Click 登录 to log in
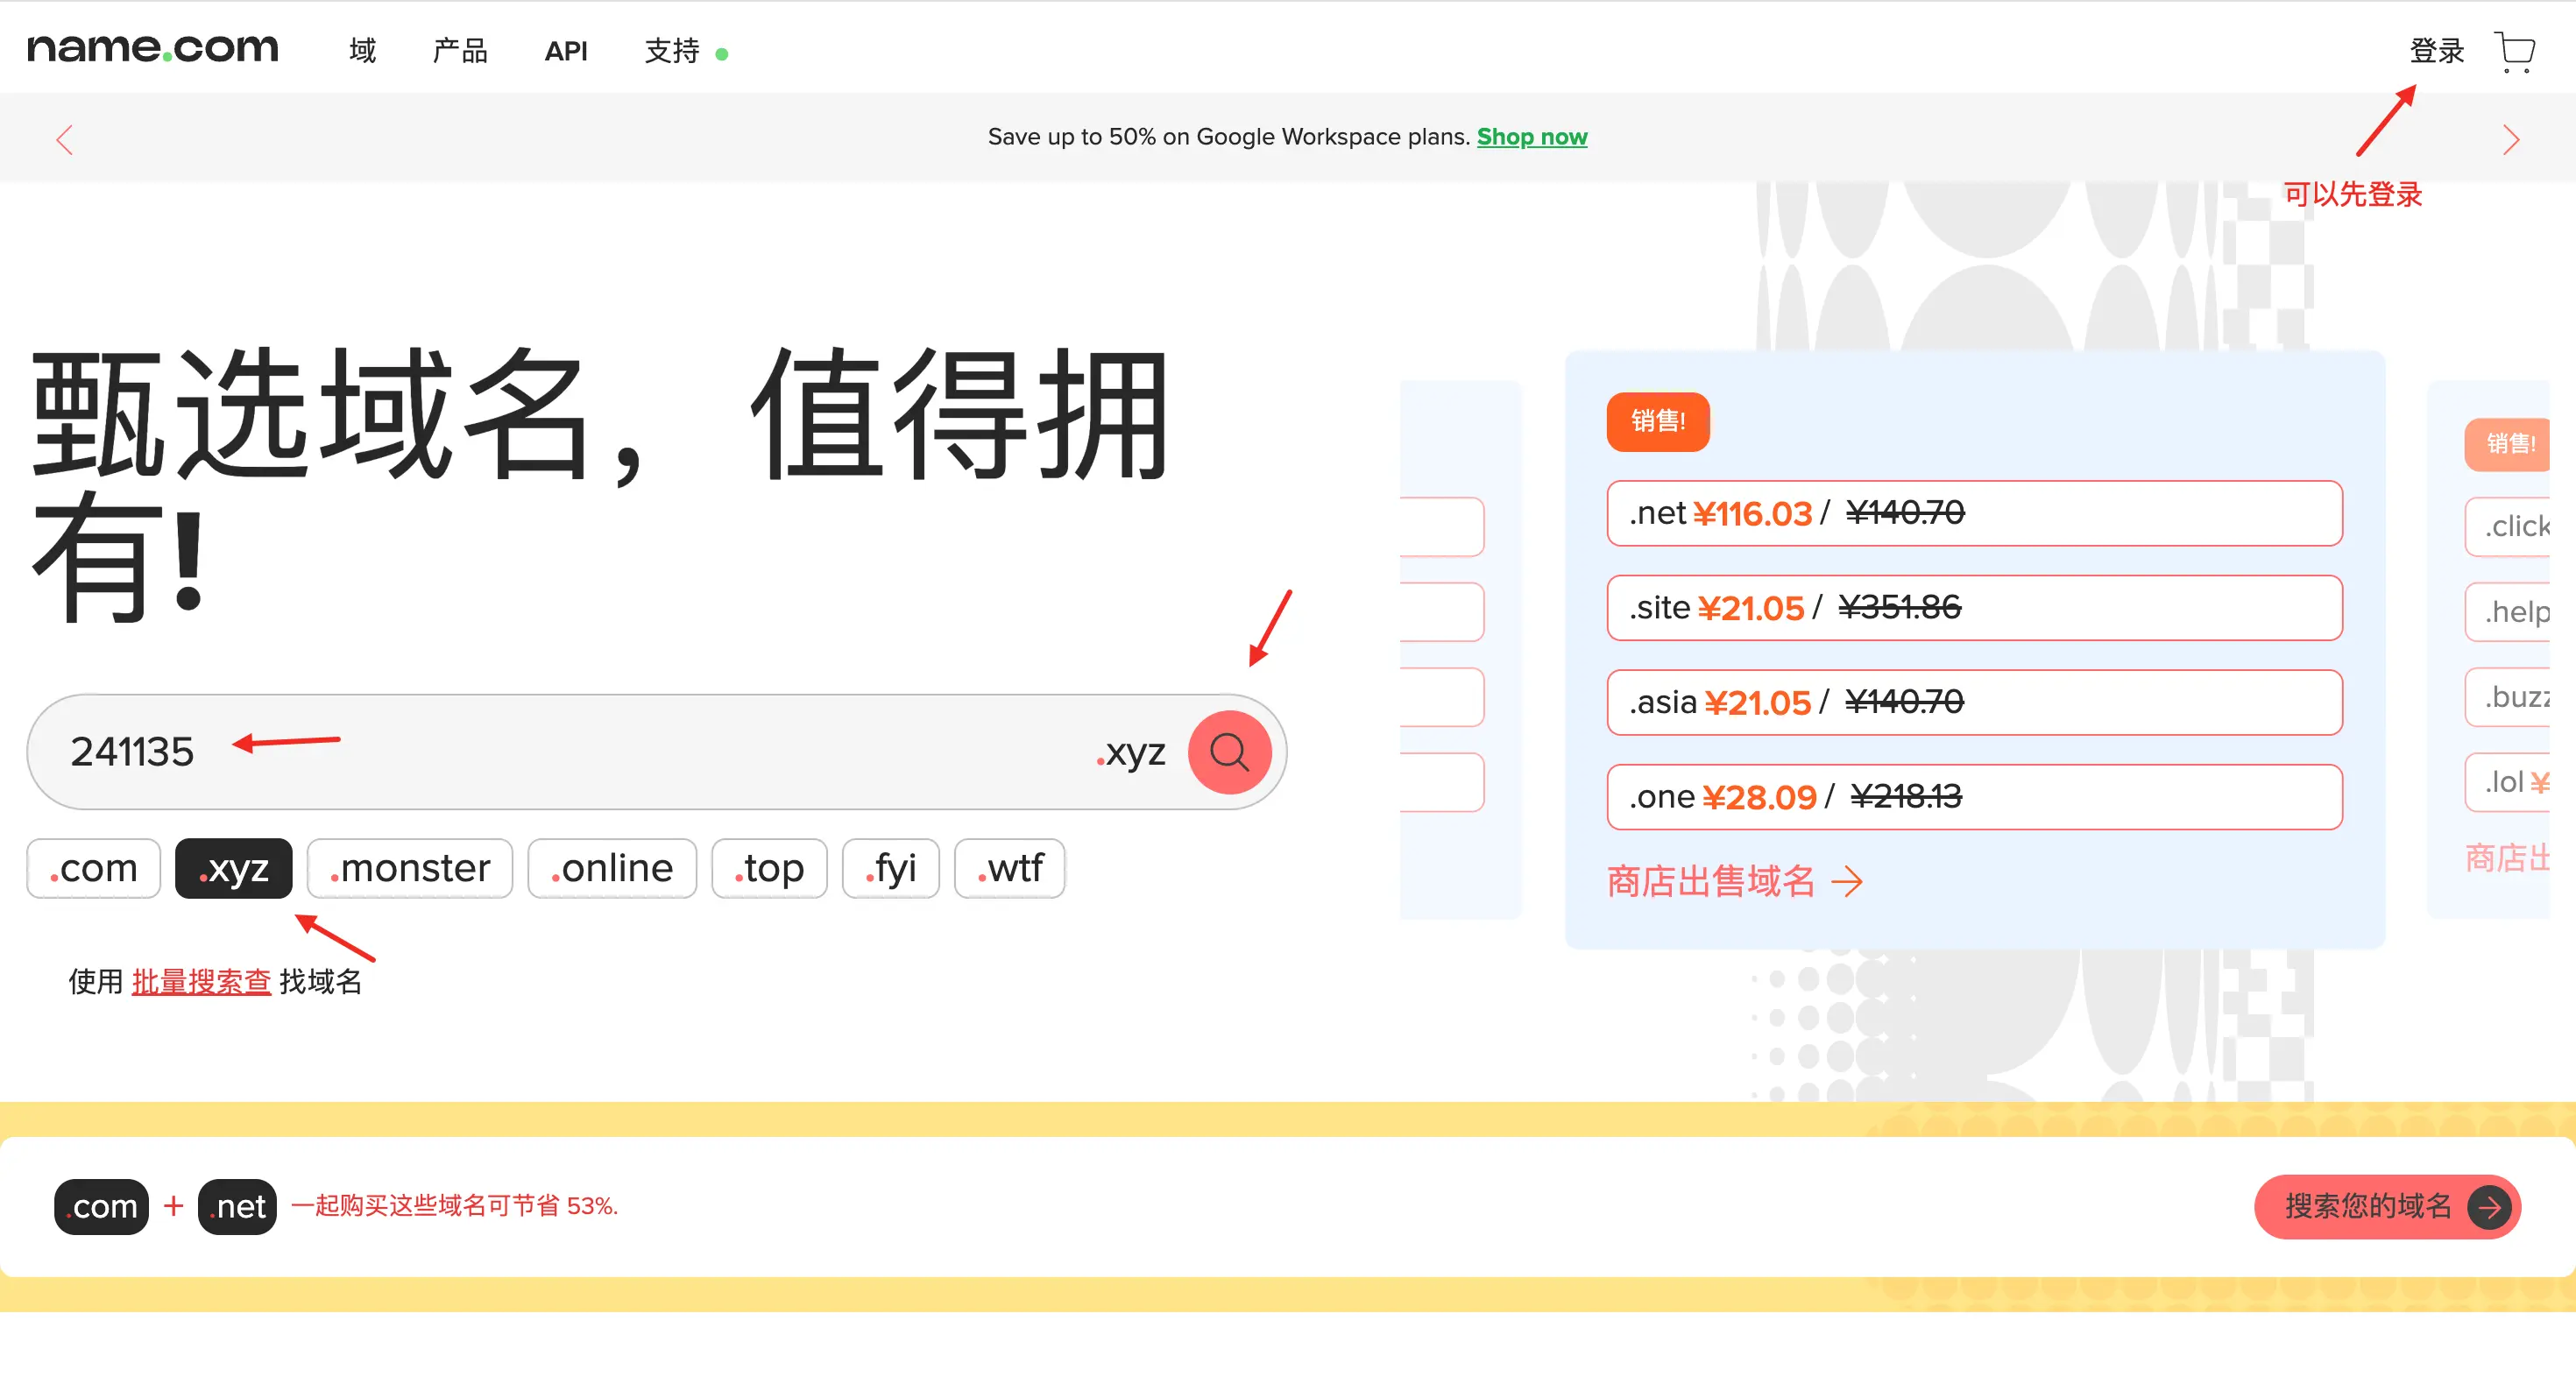Screen dimensions: 2576x1398 [2436, 51]
